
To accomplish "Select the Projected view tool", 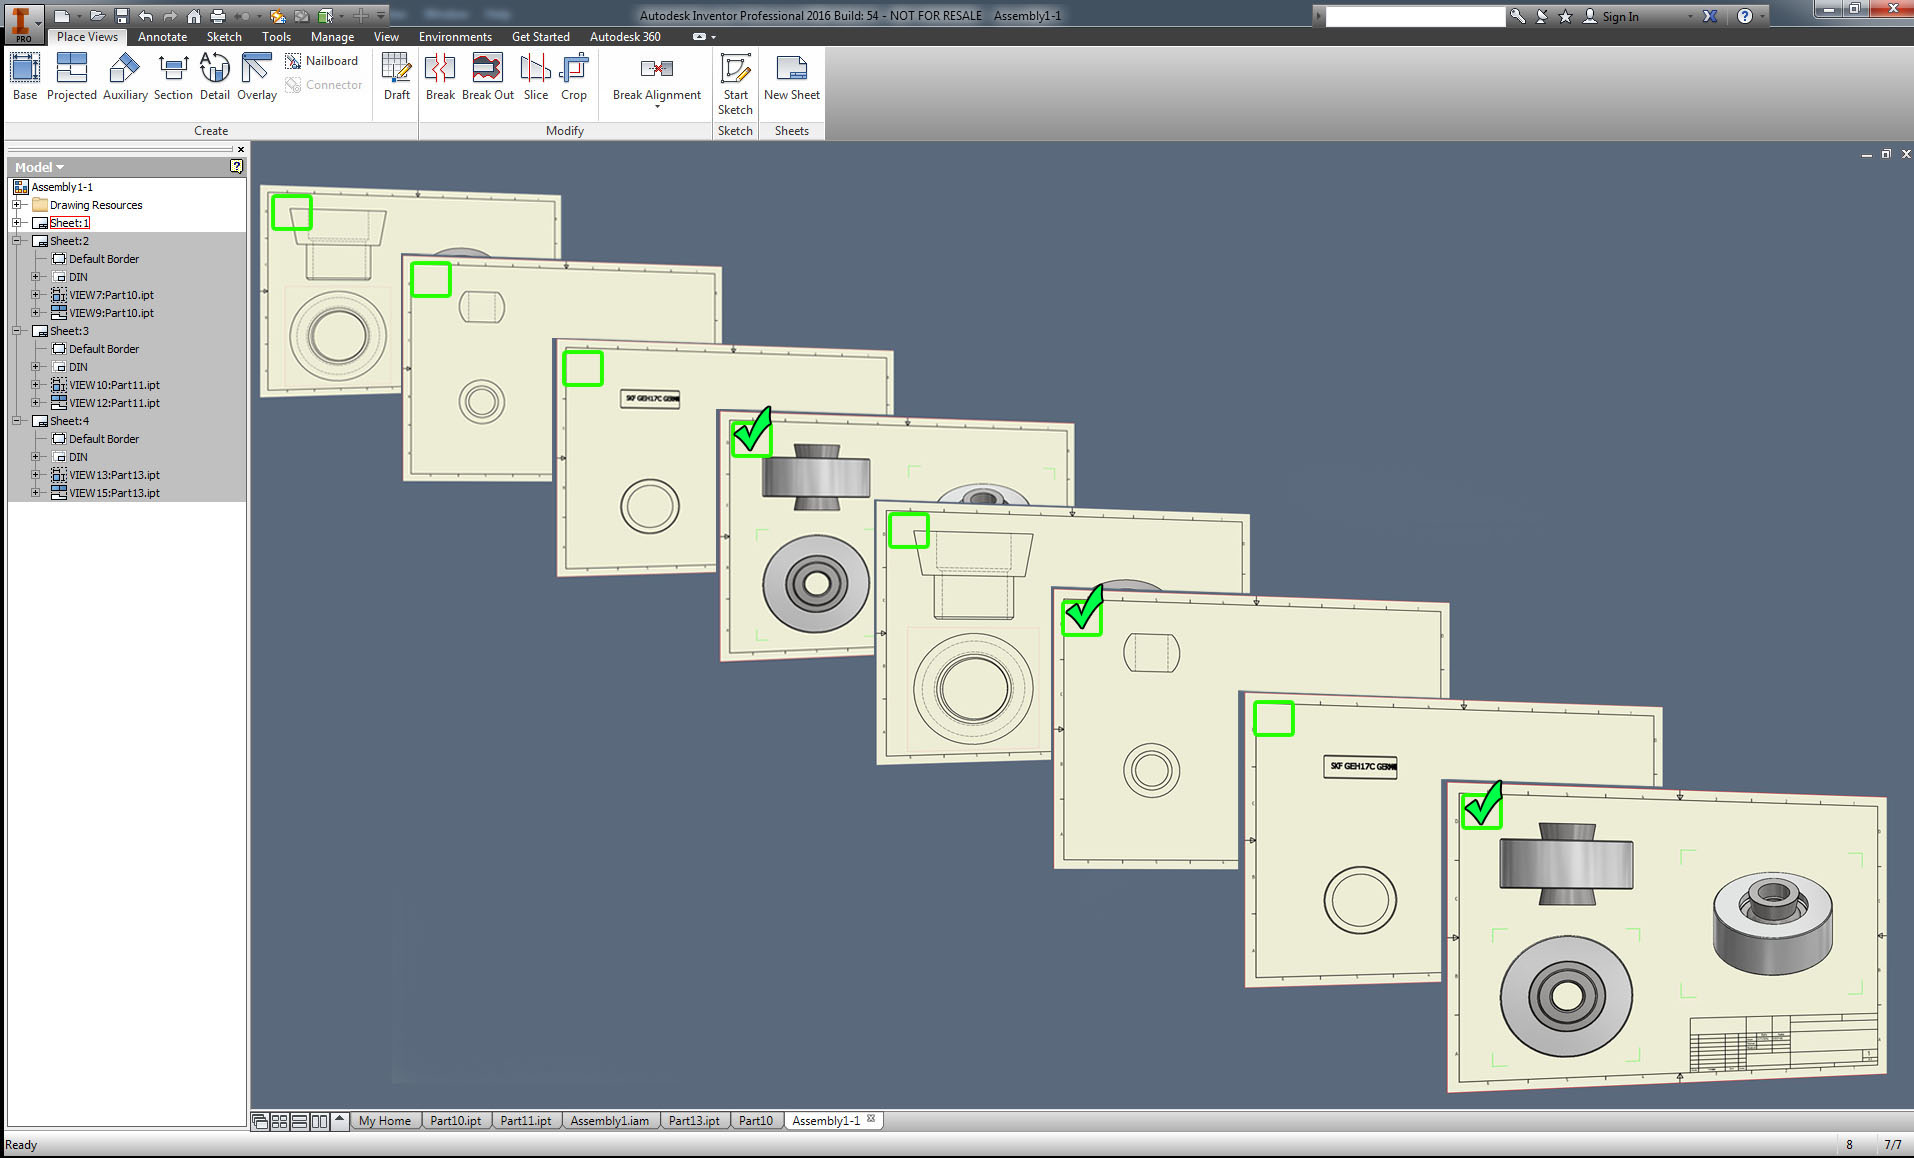I will pos(71,75).
